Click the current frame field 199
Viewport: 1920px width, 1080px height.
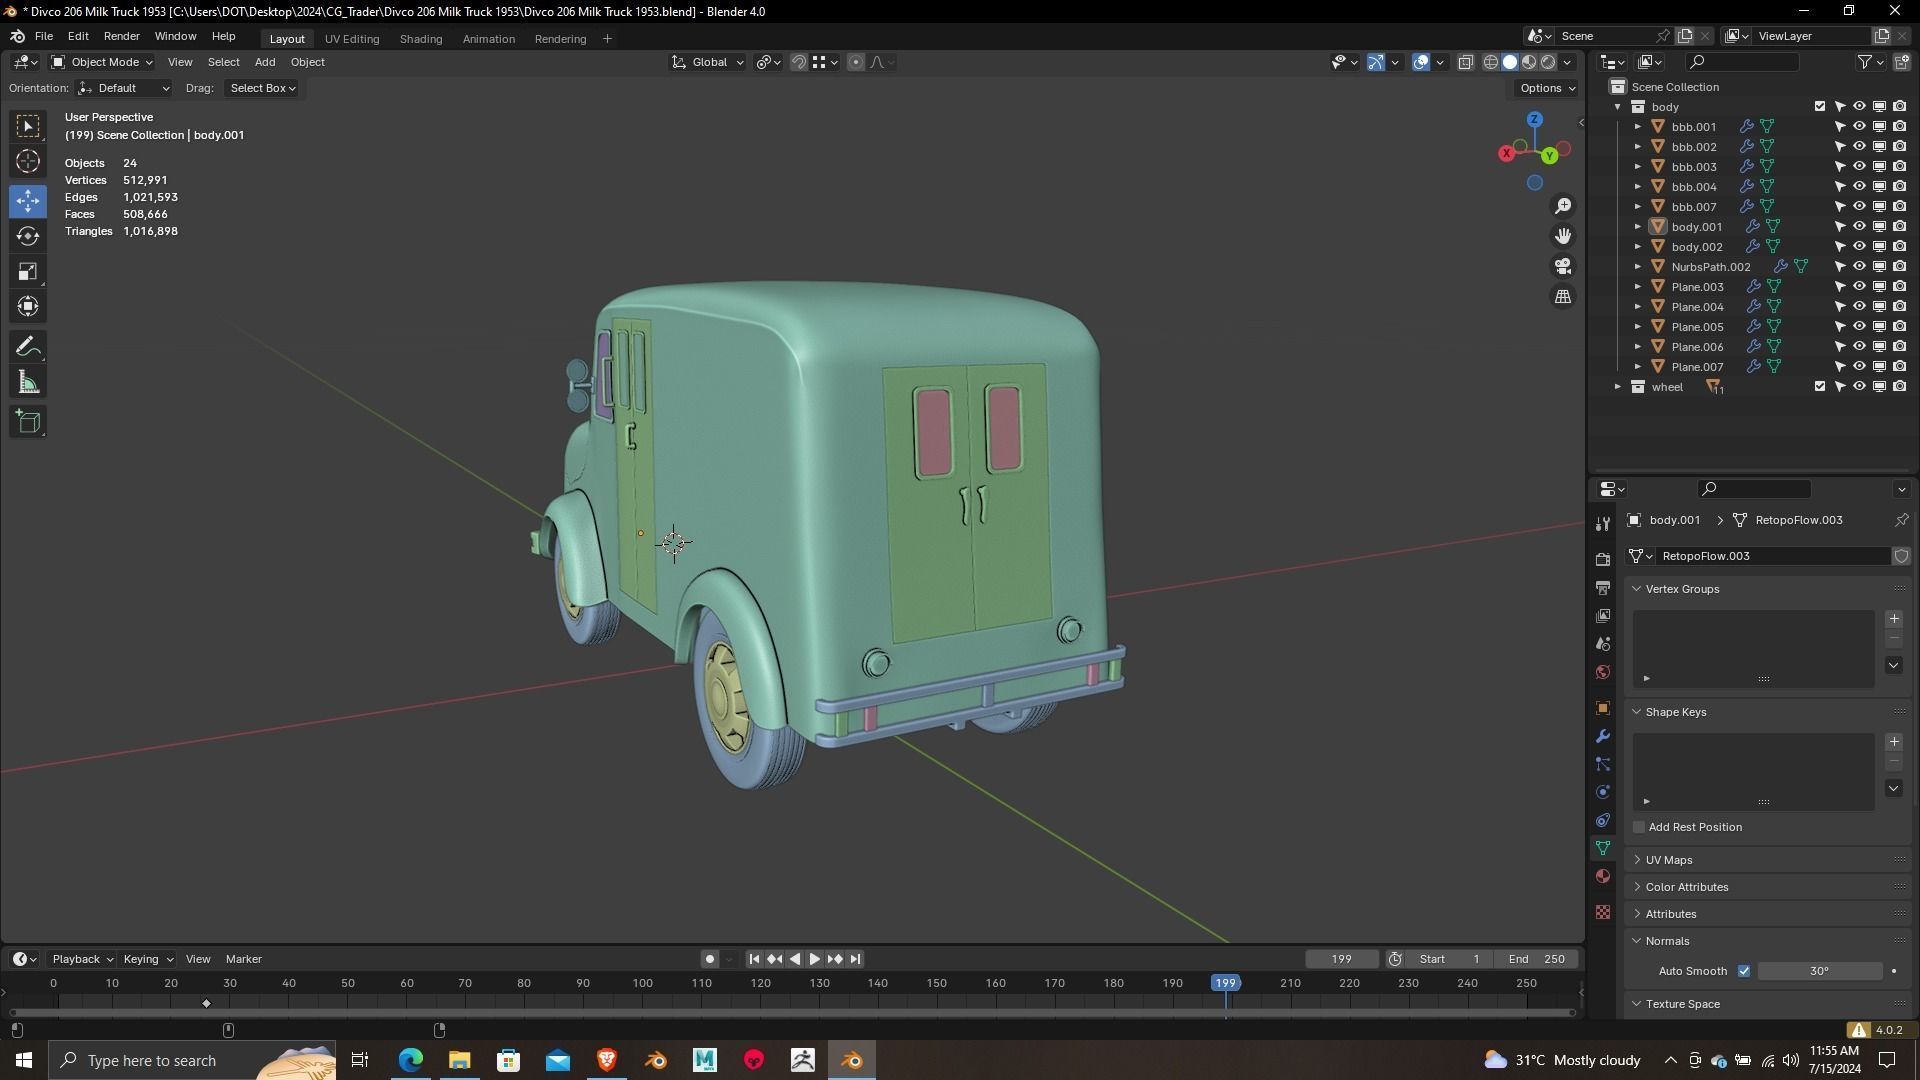click(x=1341, y=959)
